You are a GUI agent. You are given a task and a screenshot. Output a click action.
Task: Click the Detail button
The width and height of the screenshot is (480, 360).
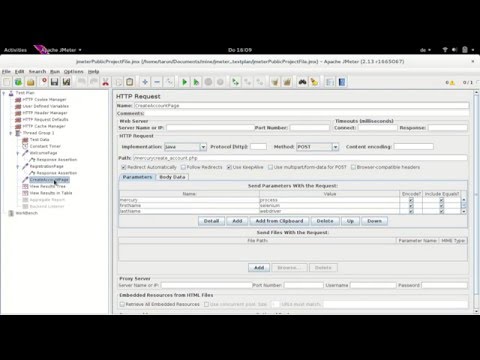211,221
